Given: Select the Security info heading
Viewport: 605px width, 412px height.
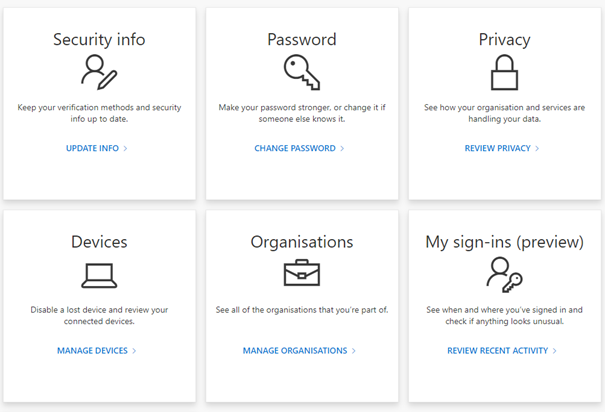Looking at the screenshot, I should [99, 40].
